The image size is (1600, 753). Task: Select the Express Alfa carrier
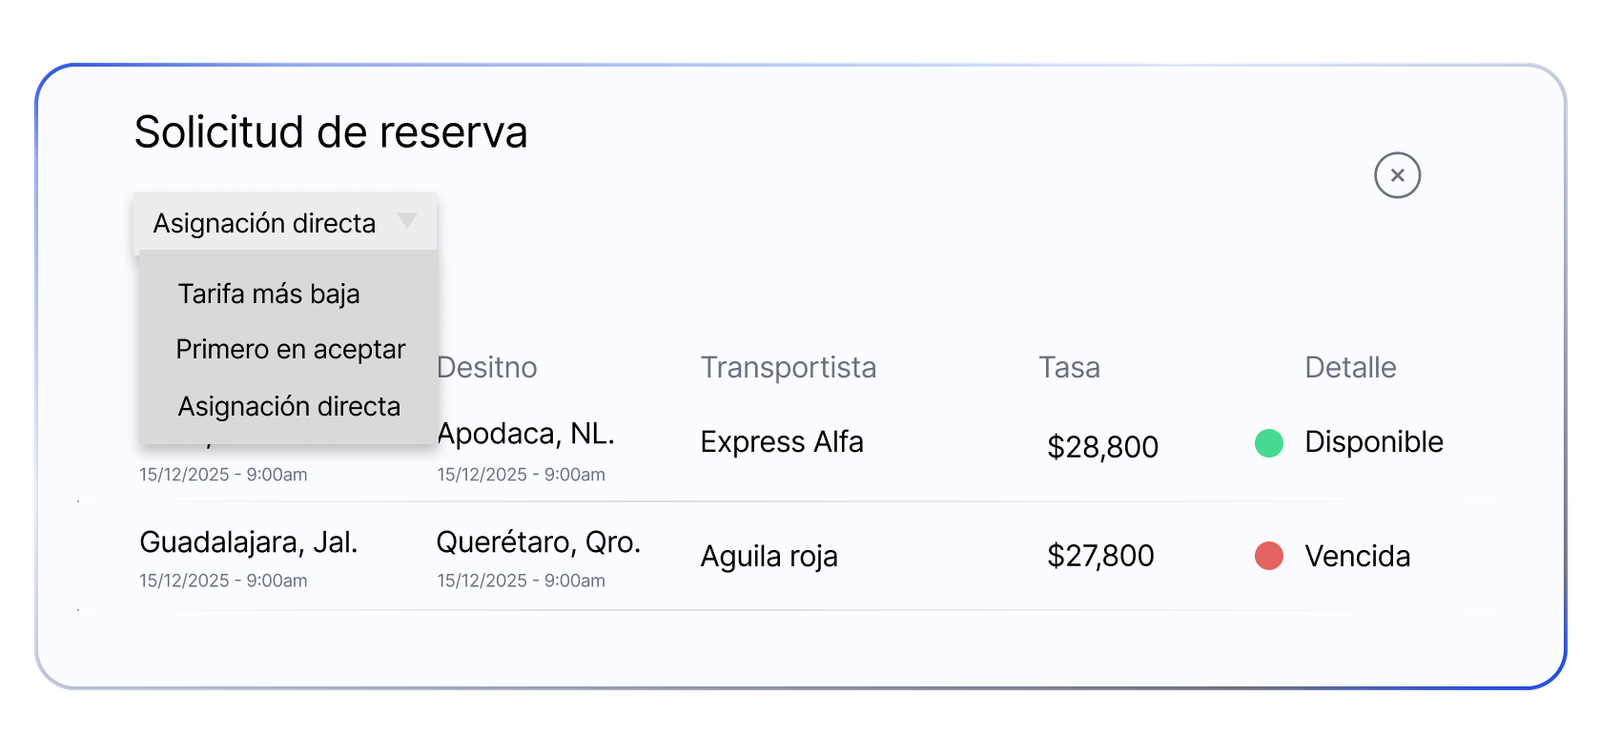tap(782, 441)
